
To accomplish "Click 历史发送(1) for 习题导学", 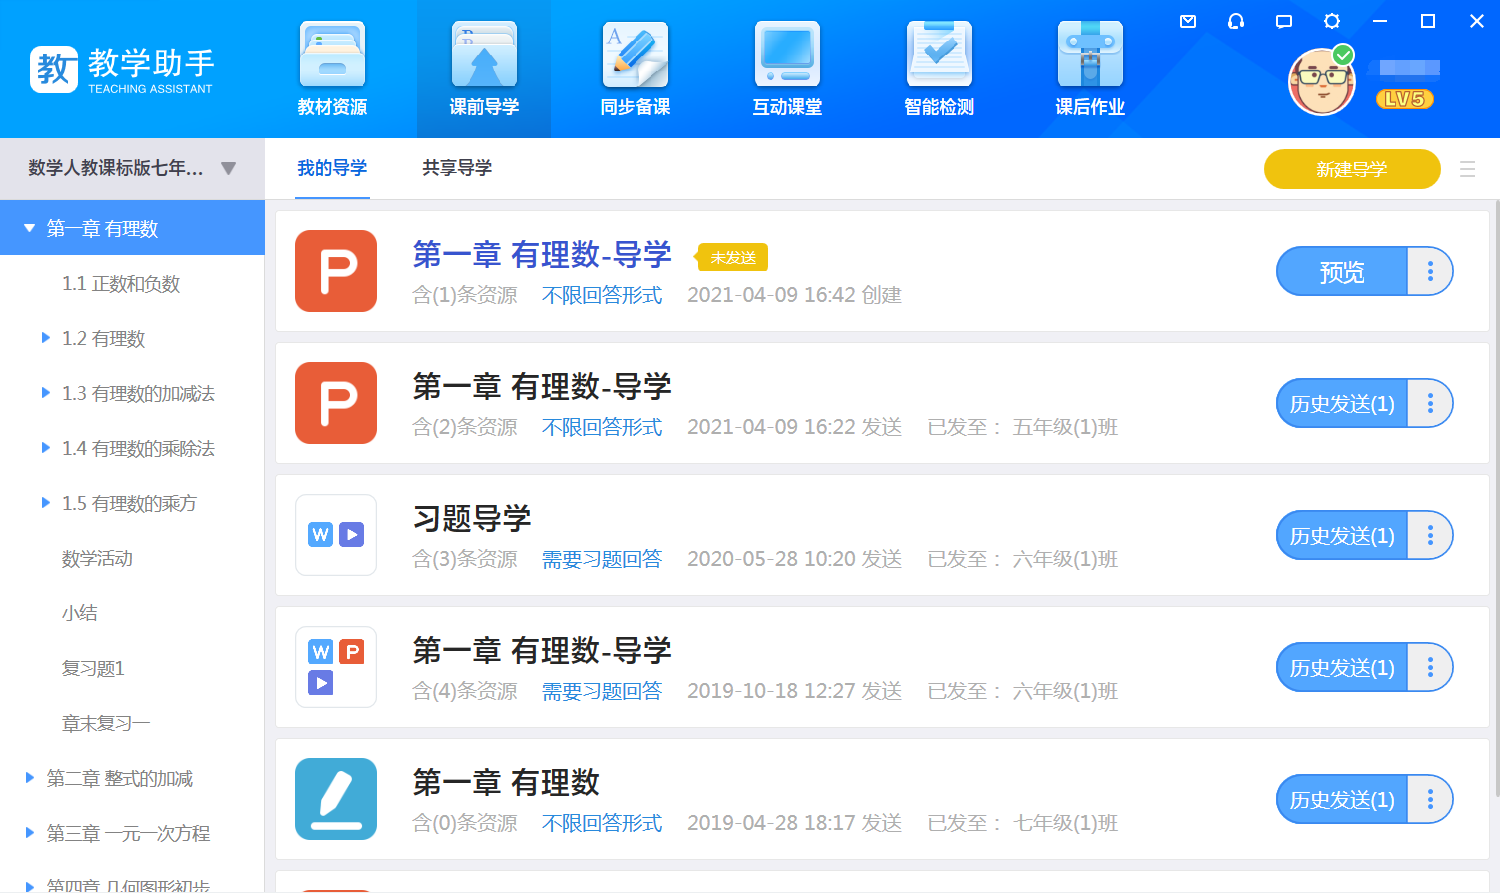I will coord(1341,535).
